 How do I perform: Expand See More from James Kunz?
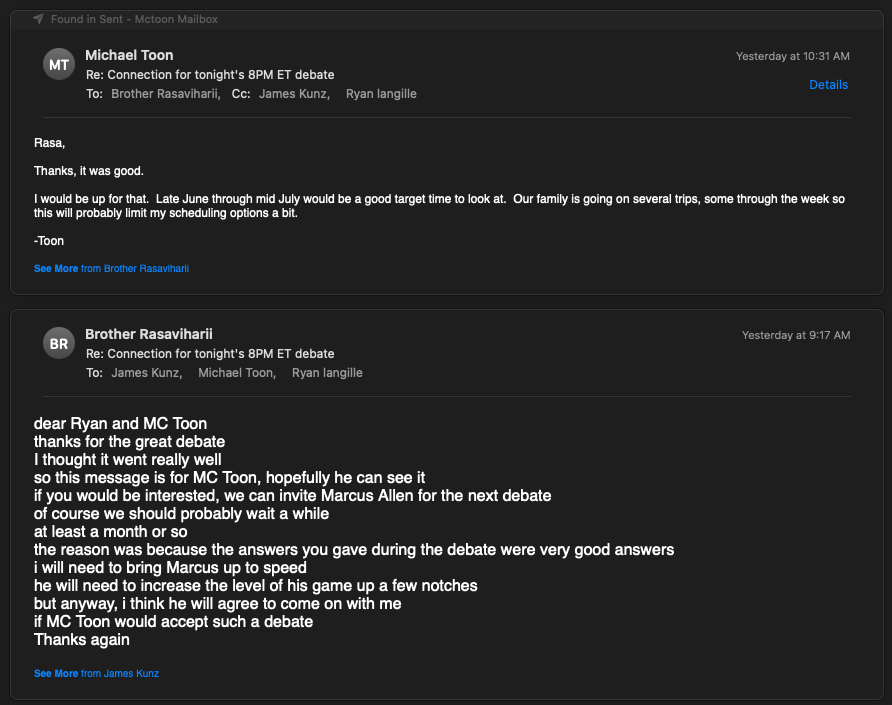tap(96, 674)
